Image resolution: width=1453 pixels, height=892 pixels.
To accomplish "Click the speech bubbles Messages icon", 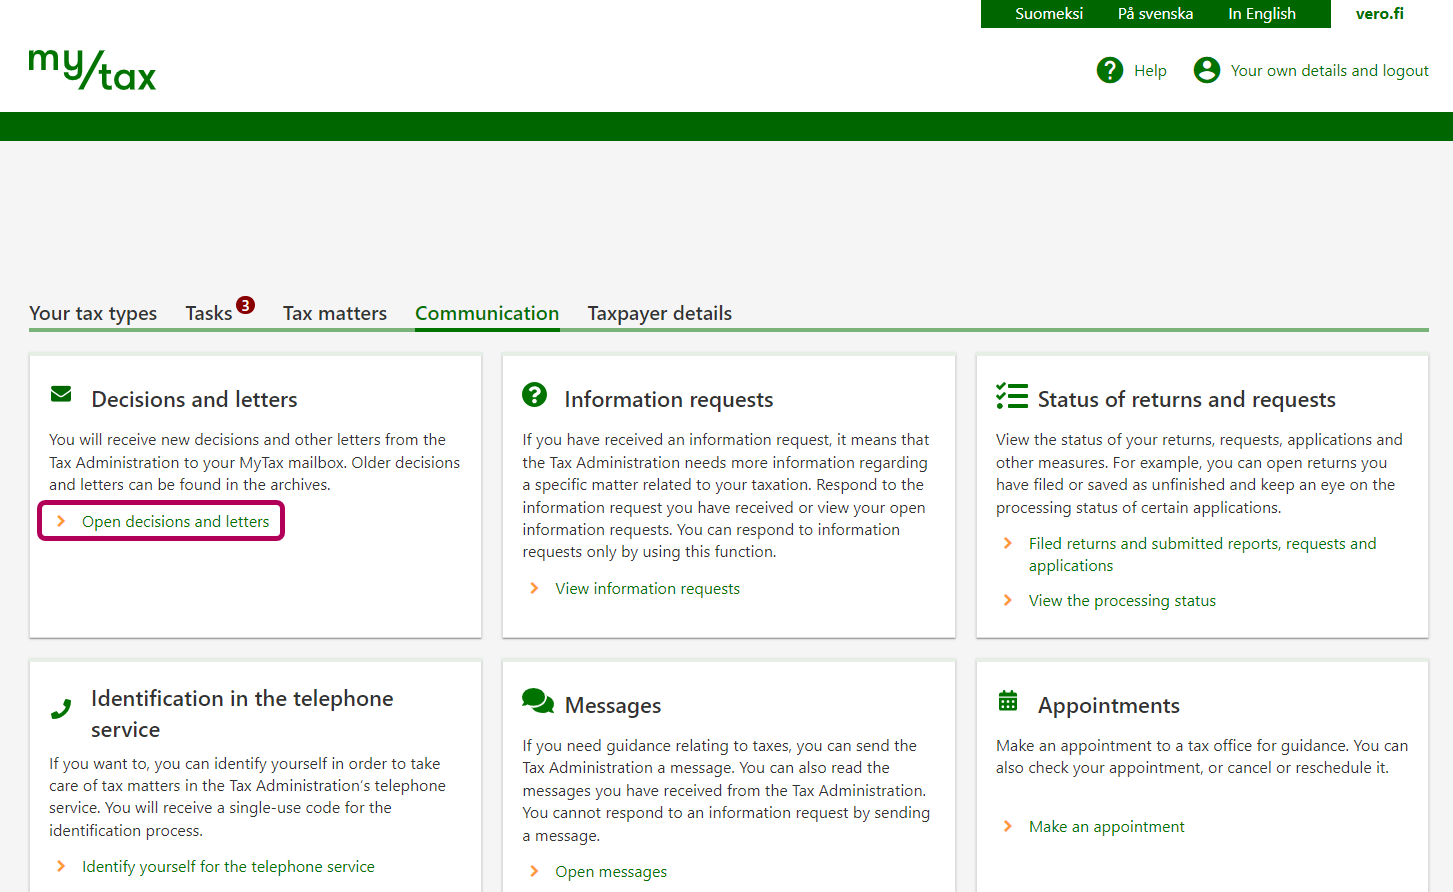I will tap(538, 701).
